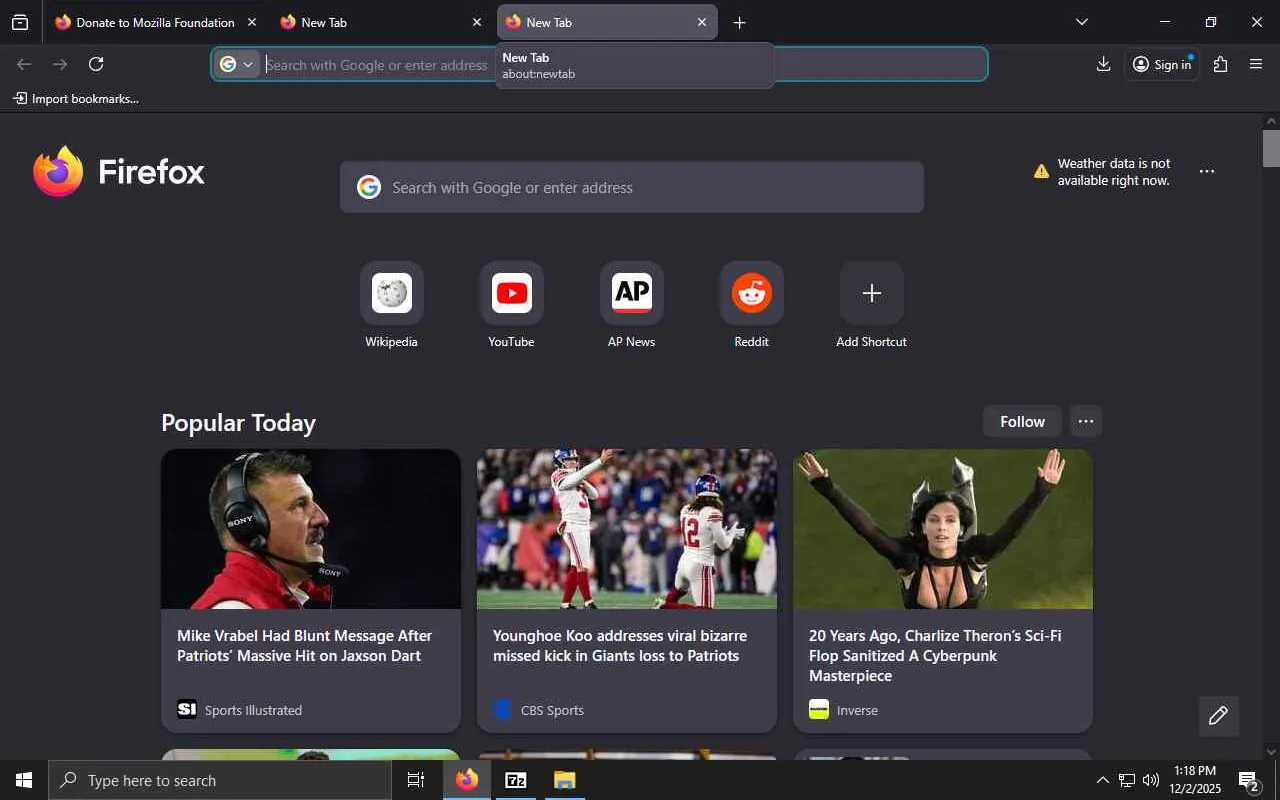
Task: Select the search engine dropdown in address bar
Action: click(x=237, y=64)
